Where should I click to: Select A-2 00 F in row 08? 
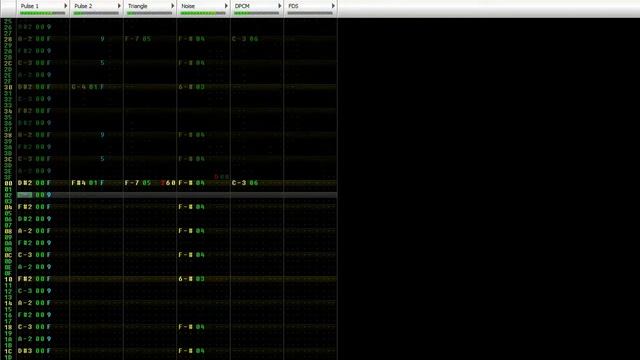(34, 231)
